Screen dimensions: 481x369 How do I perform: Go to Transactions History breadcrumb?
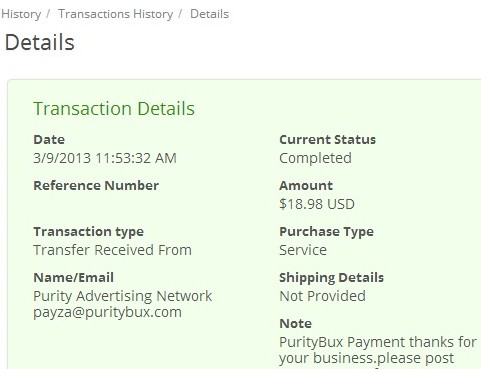pos(116,14)
